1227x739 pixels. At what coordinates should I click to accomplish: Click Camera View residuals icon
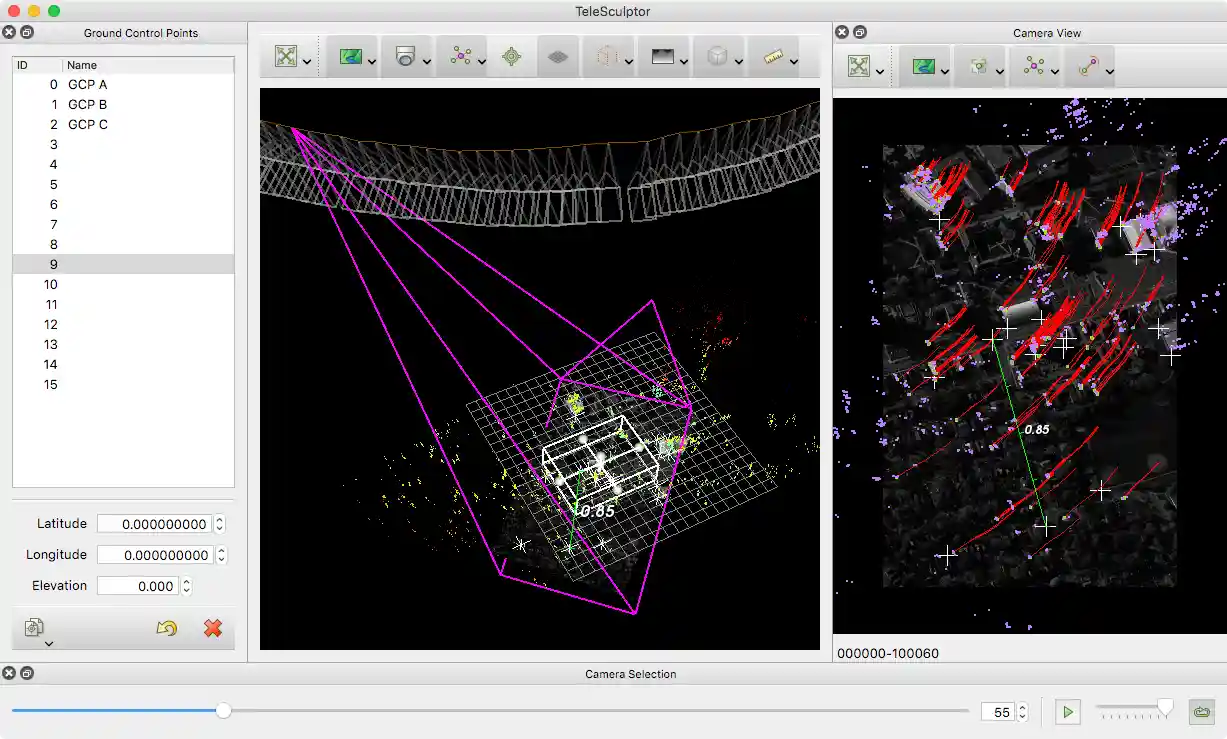[1087, 67]
